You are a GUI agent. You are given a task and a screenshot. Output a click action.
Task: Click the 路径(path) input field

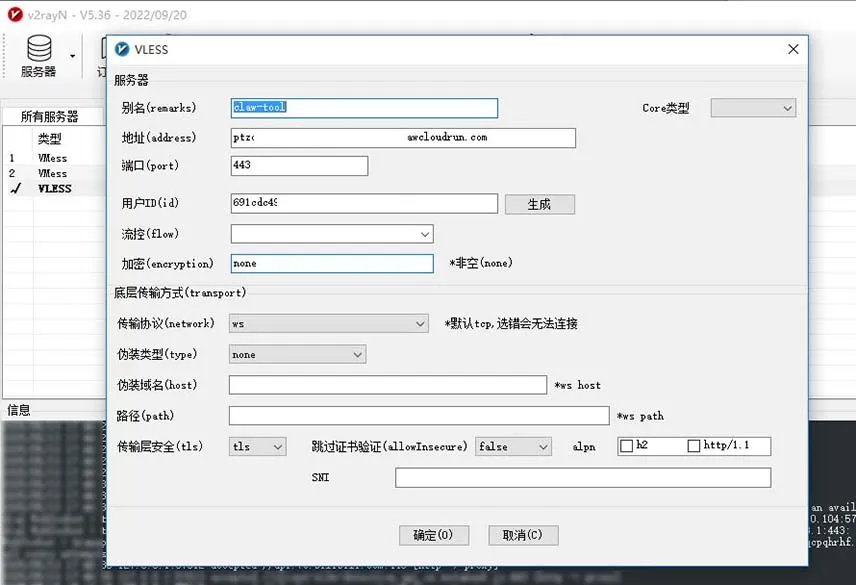coord(419,415)
